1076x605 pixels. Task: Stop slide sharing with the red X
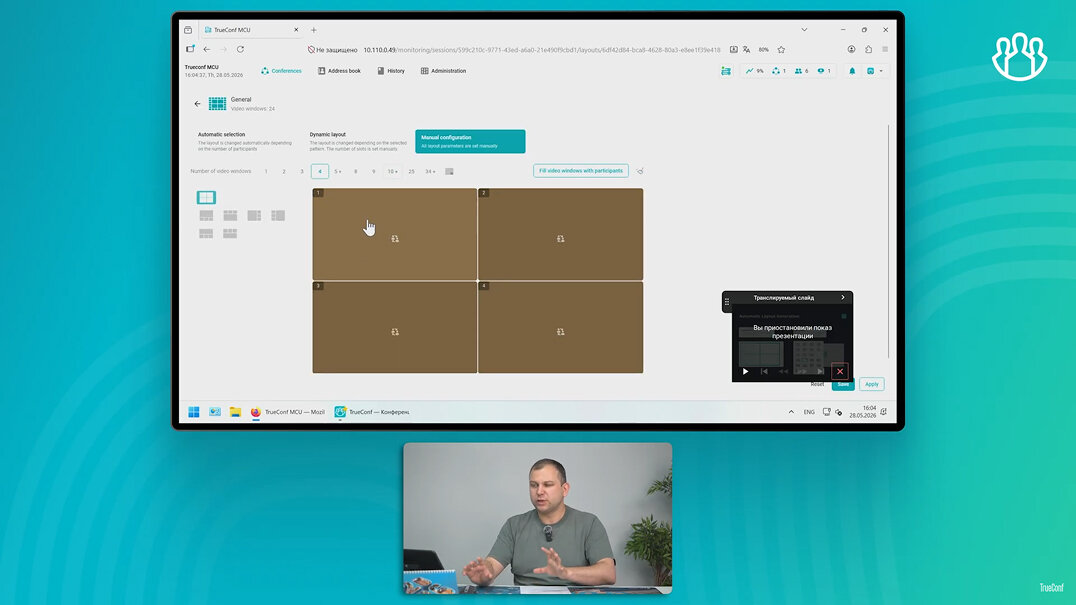[840, 371]
